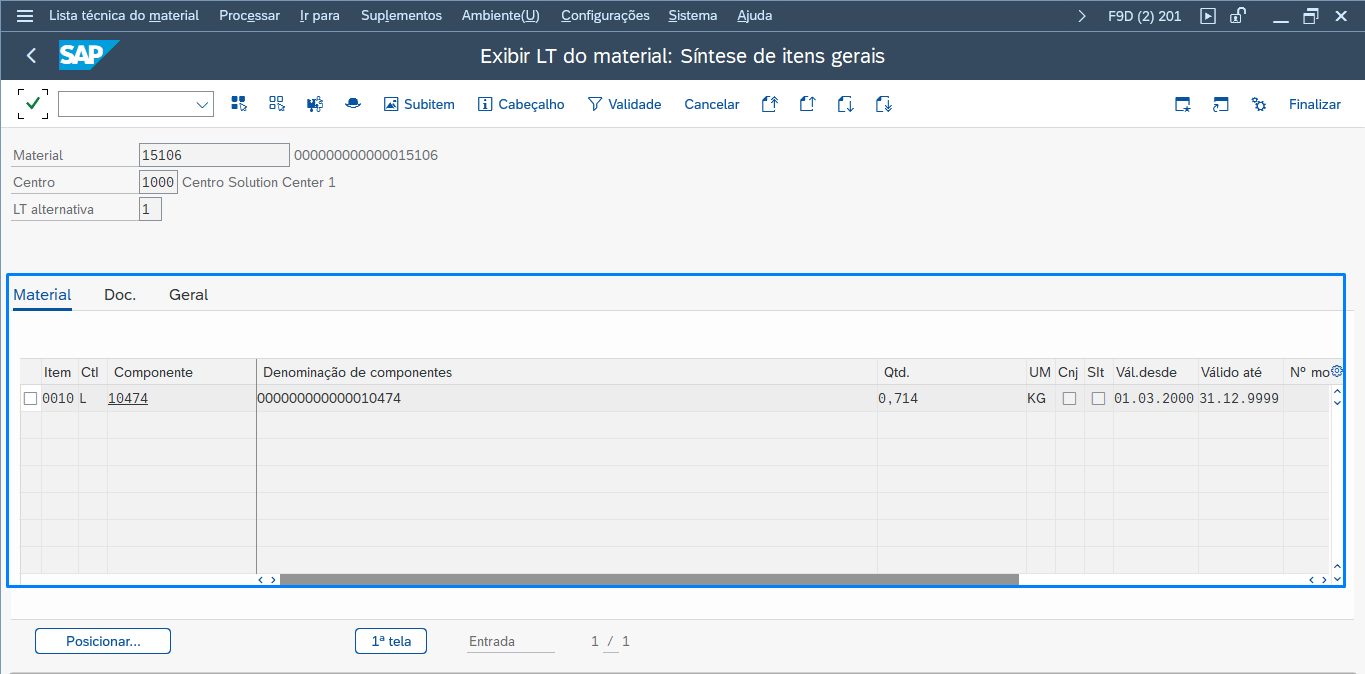Click the Deselect all items icon
The image size is (1365, 674).
[x=277, y=104]
